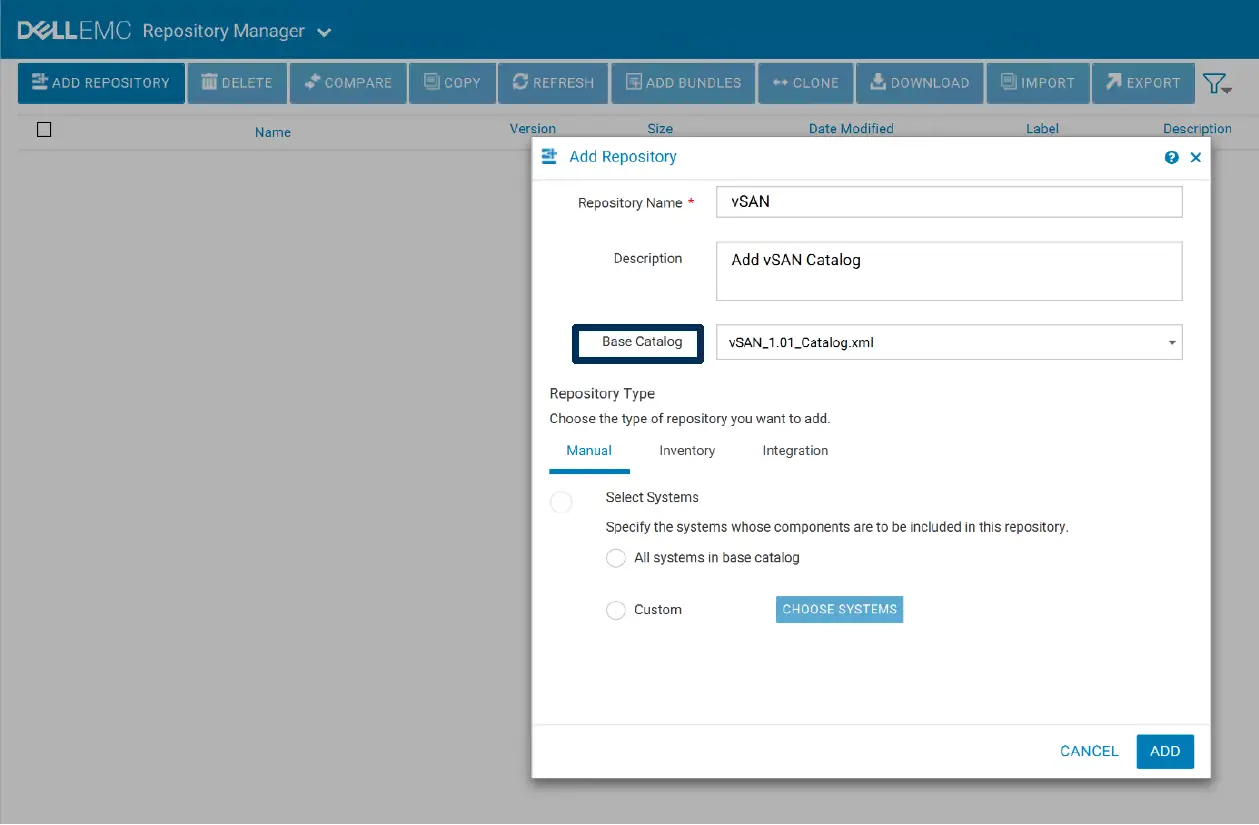Click the Download toolbar button
Screen dimensions: 1259x825
click(919, 83)
